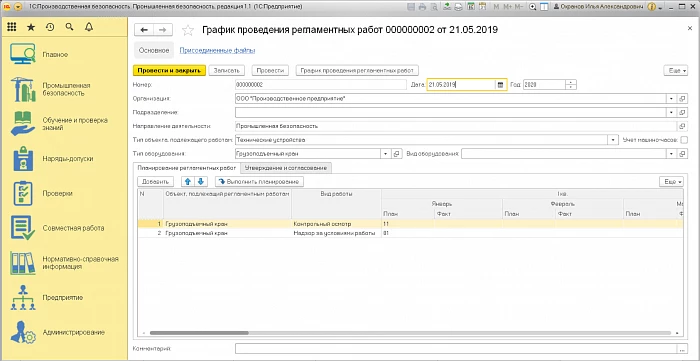Click the Добавить button
The width and height of the screenshot is (700, 361).
155,182
